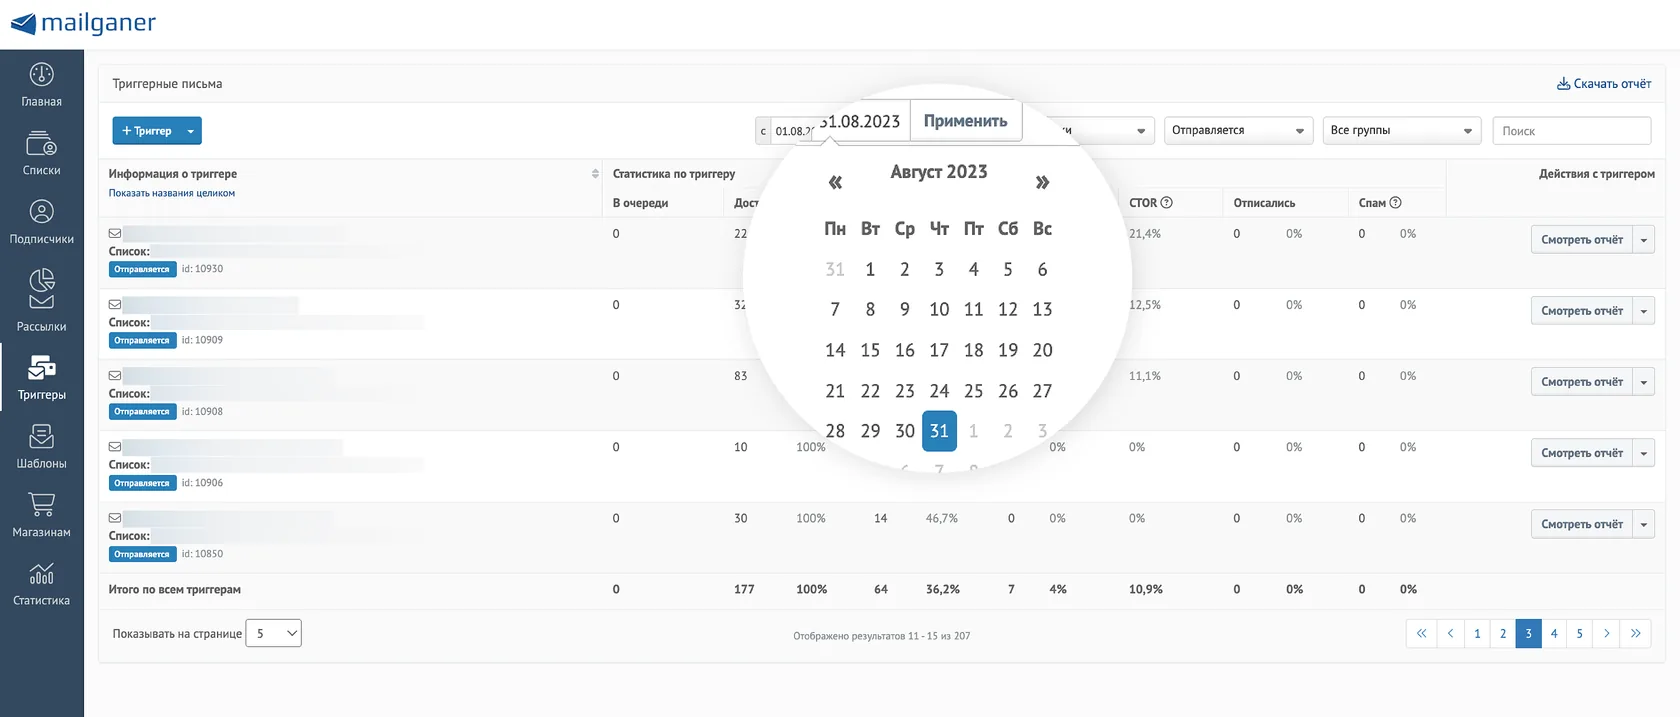
Task: Open the Отправляется status dropdown
Action: [x=1238, y=131]
